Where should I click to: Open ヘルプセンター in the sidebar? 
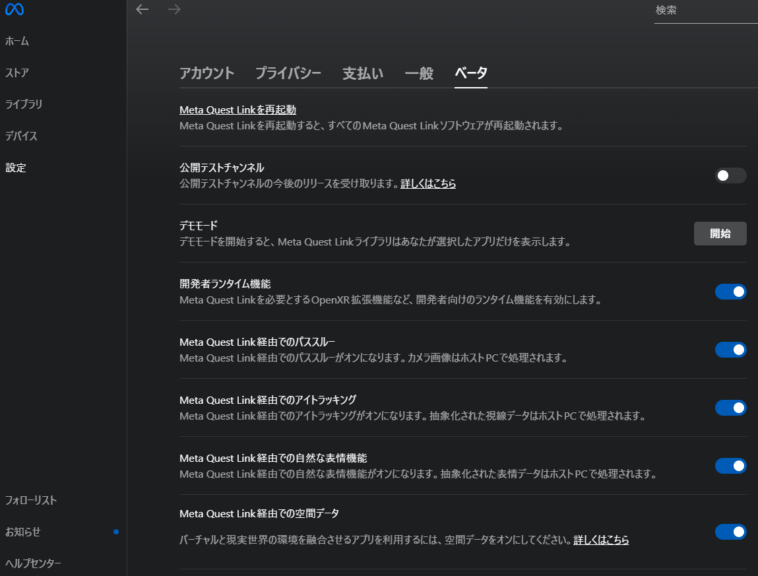33,563
